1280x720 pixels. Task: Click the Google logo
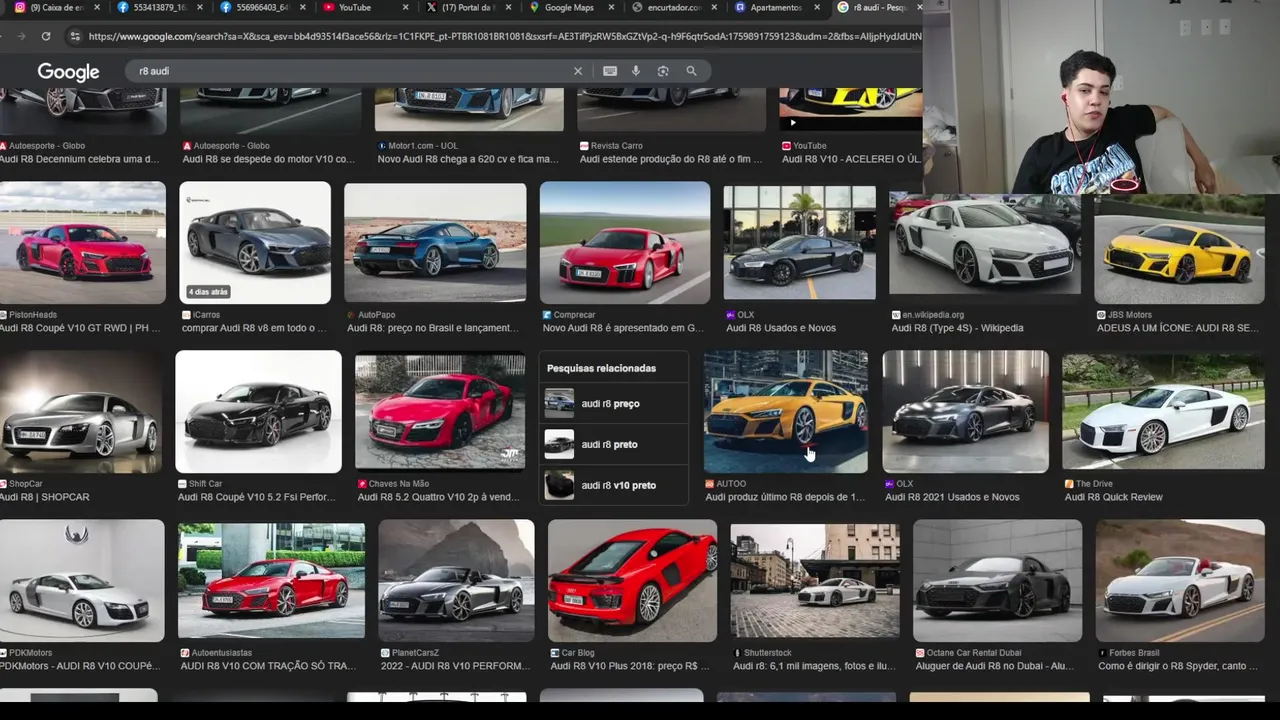68,72
